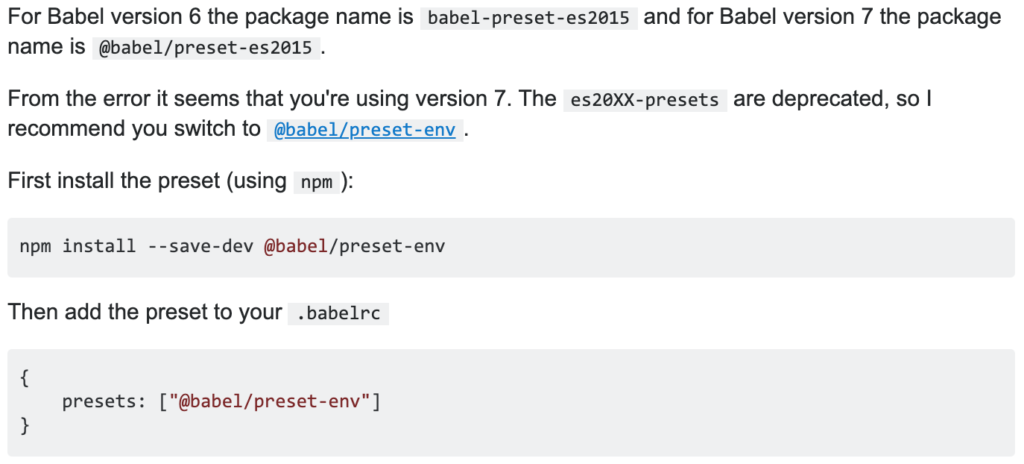Click the word install in npm command
This screenshot has height=464, width=1024.
click(99, 247)
